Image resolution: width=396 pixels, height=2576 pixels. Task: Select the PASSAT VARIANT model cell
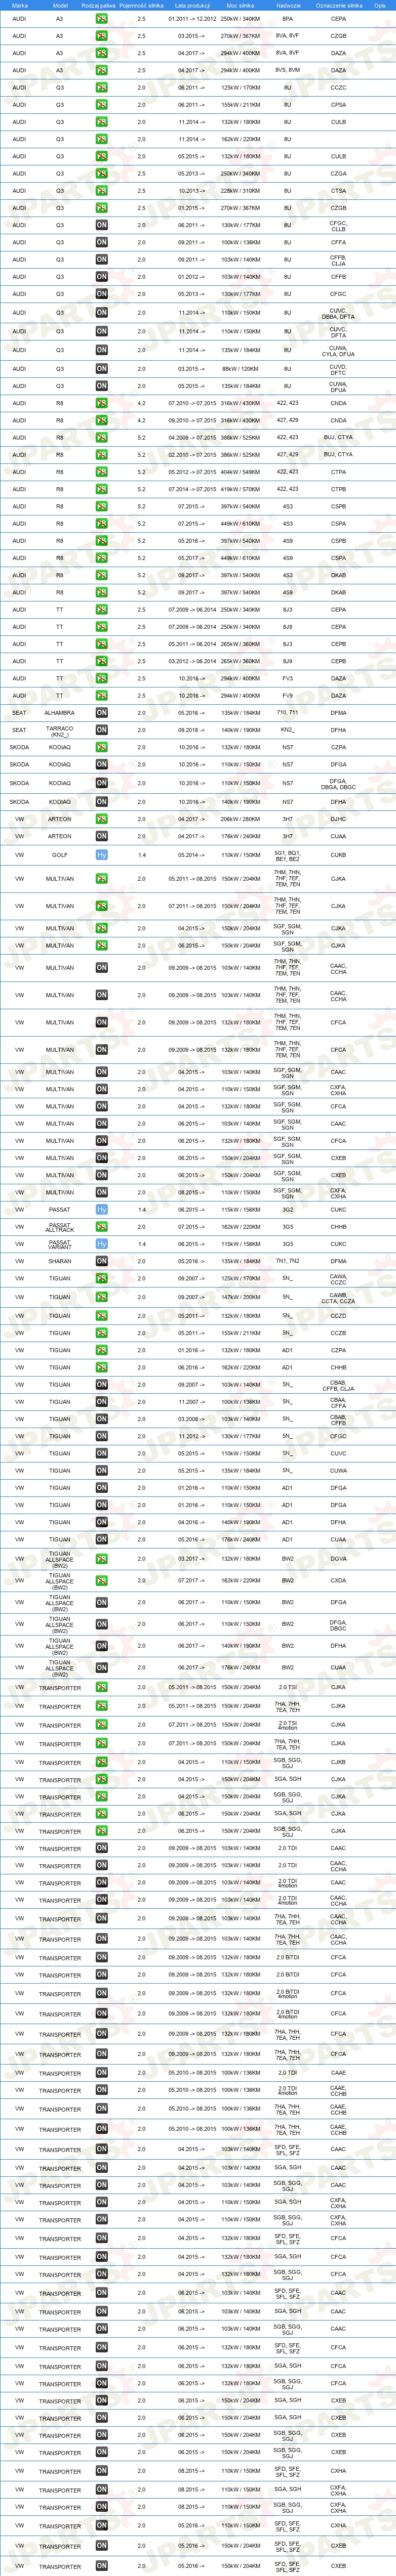[x=59, y=1244]
